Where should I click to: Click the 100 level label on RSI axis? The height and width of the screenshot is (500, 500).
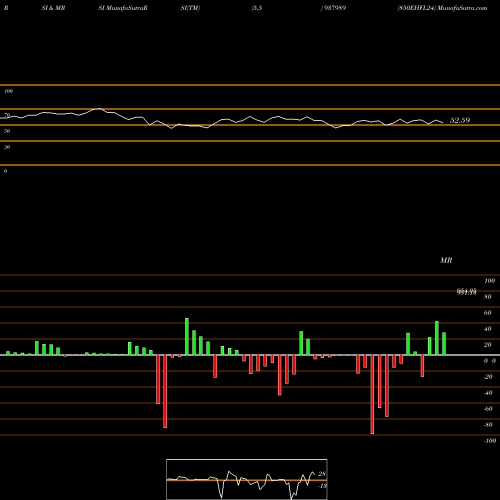point(8,91)
